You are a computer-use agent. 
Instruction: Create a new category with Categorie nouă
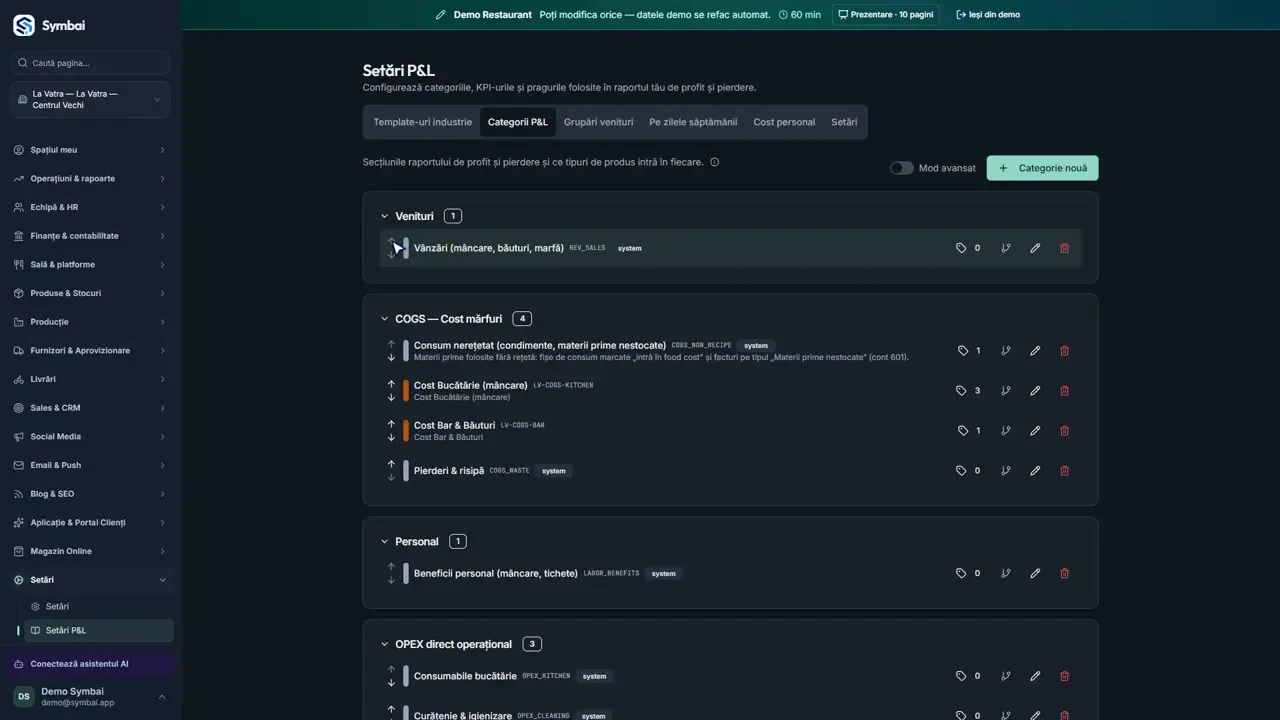click(x=1042, y=168)
